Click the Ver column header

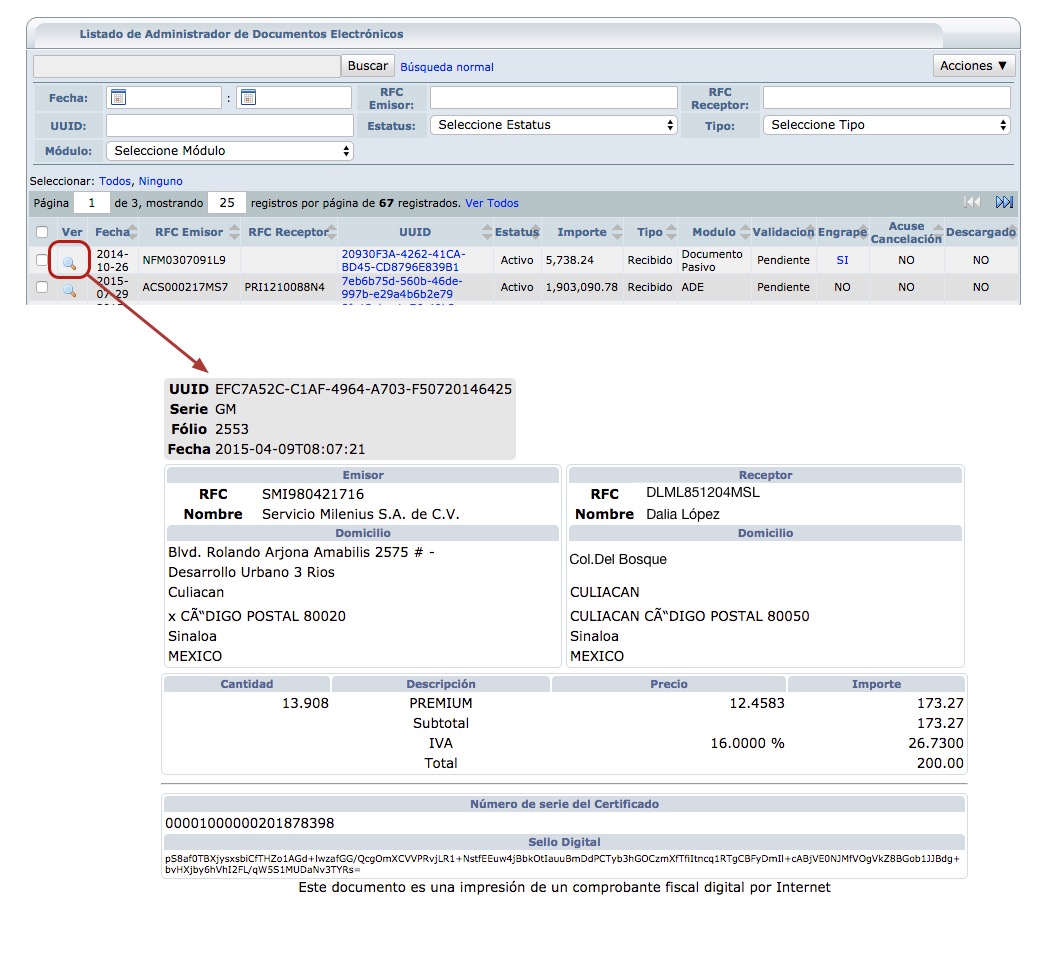72,232
